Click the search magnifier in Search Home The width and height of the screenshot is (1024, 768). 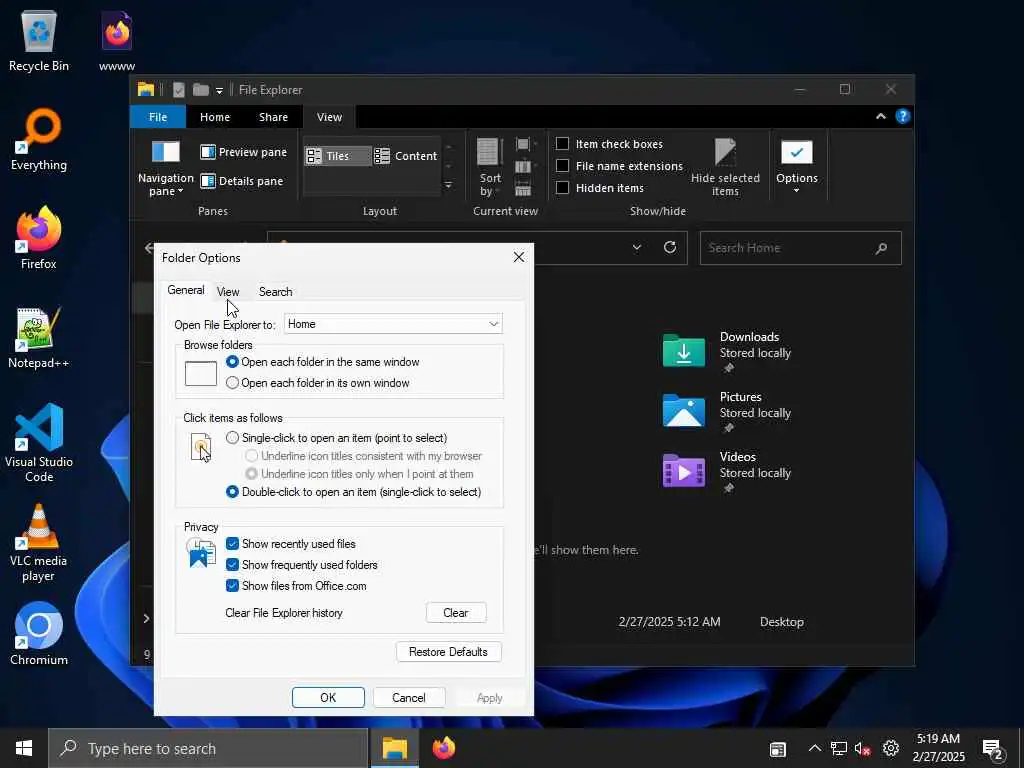(881, 248)
